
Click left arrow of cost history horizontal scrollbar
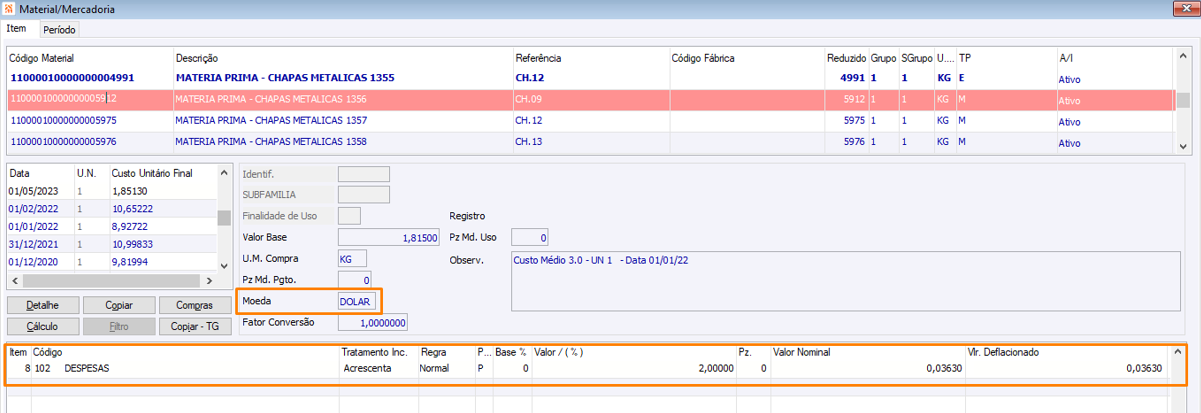(13, 281)
